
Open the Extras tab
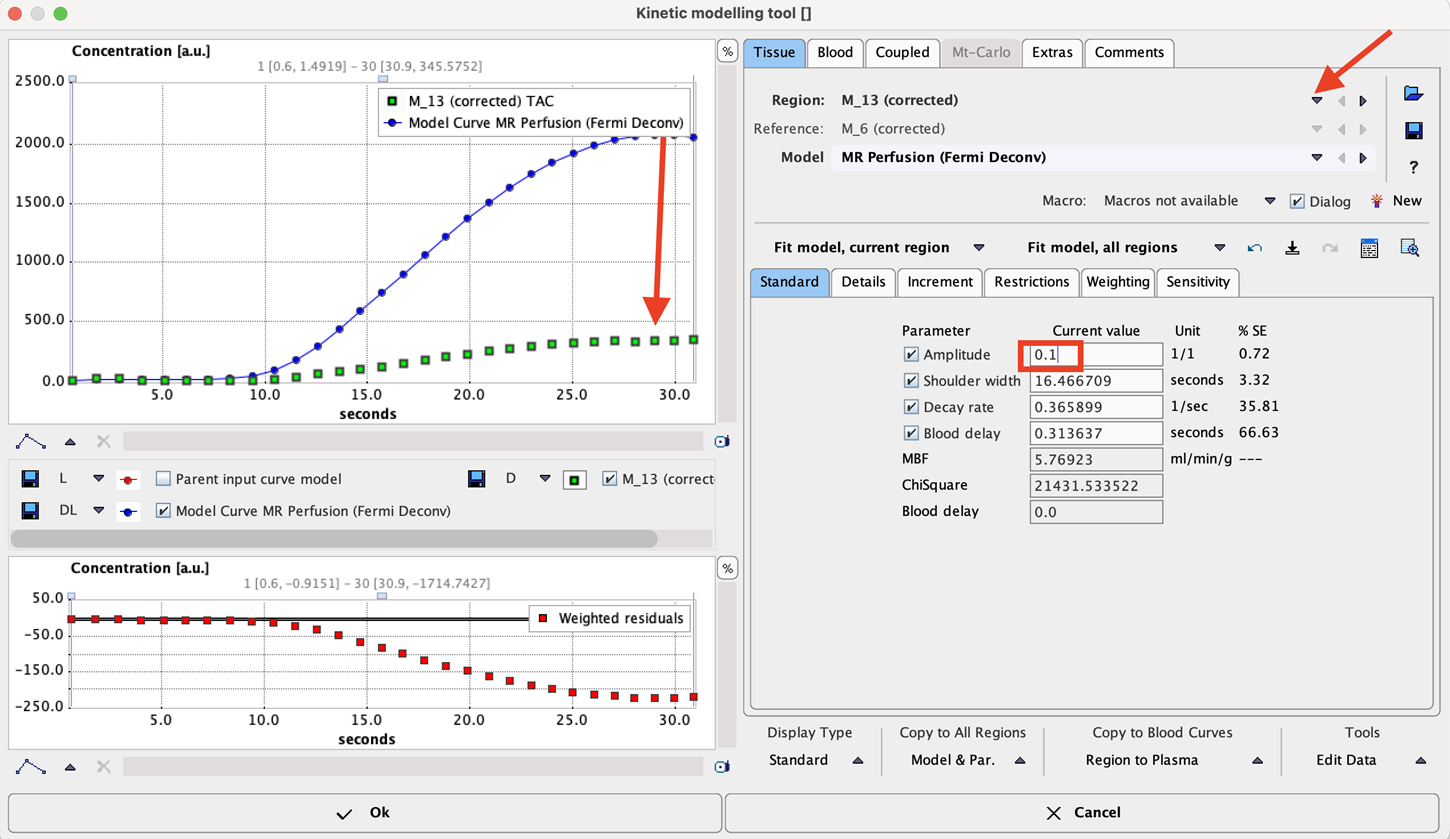click(1052, 52)
